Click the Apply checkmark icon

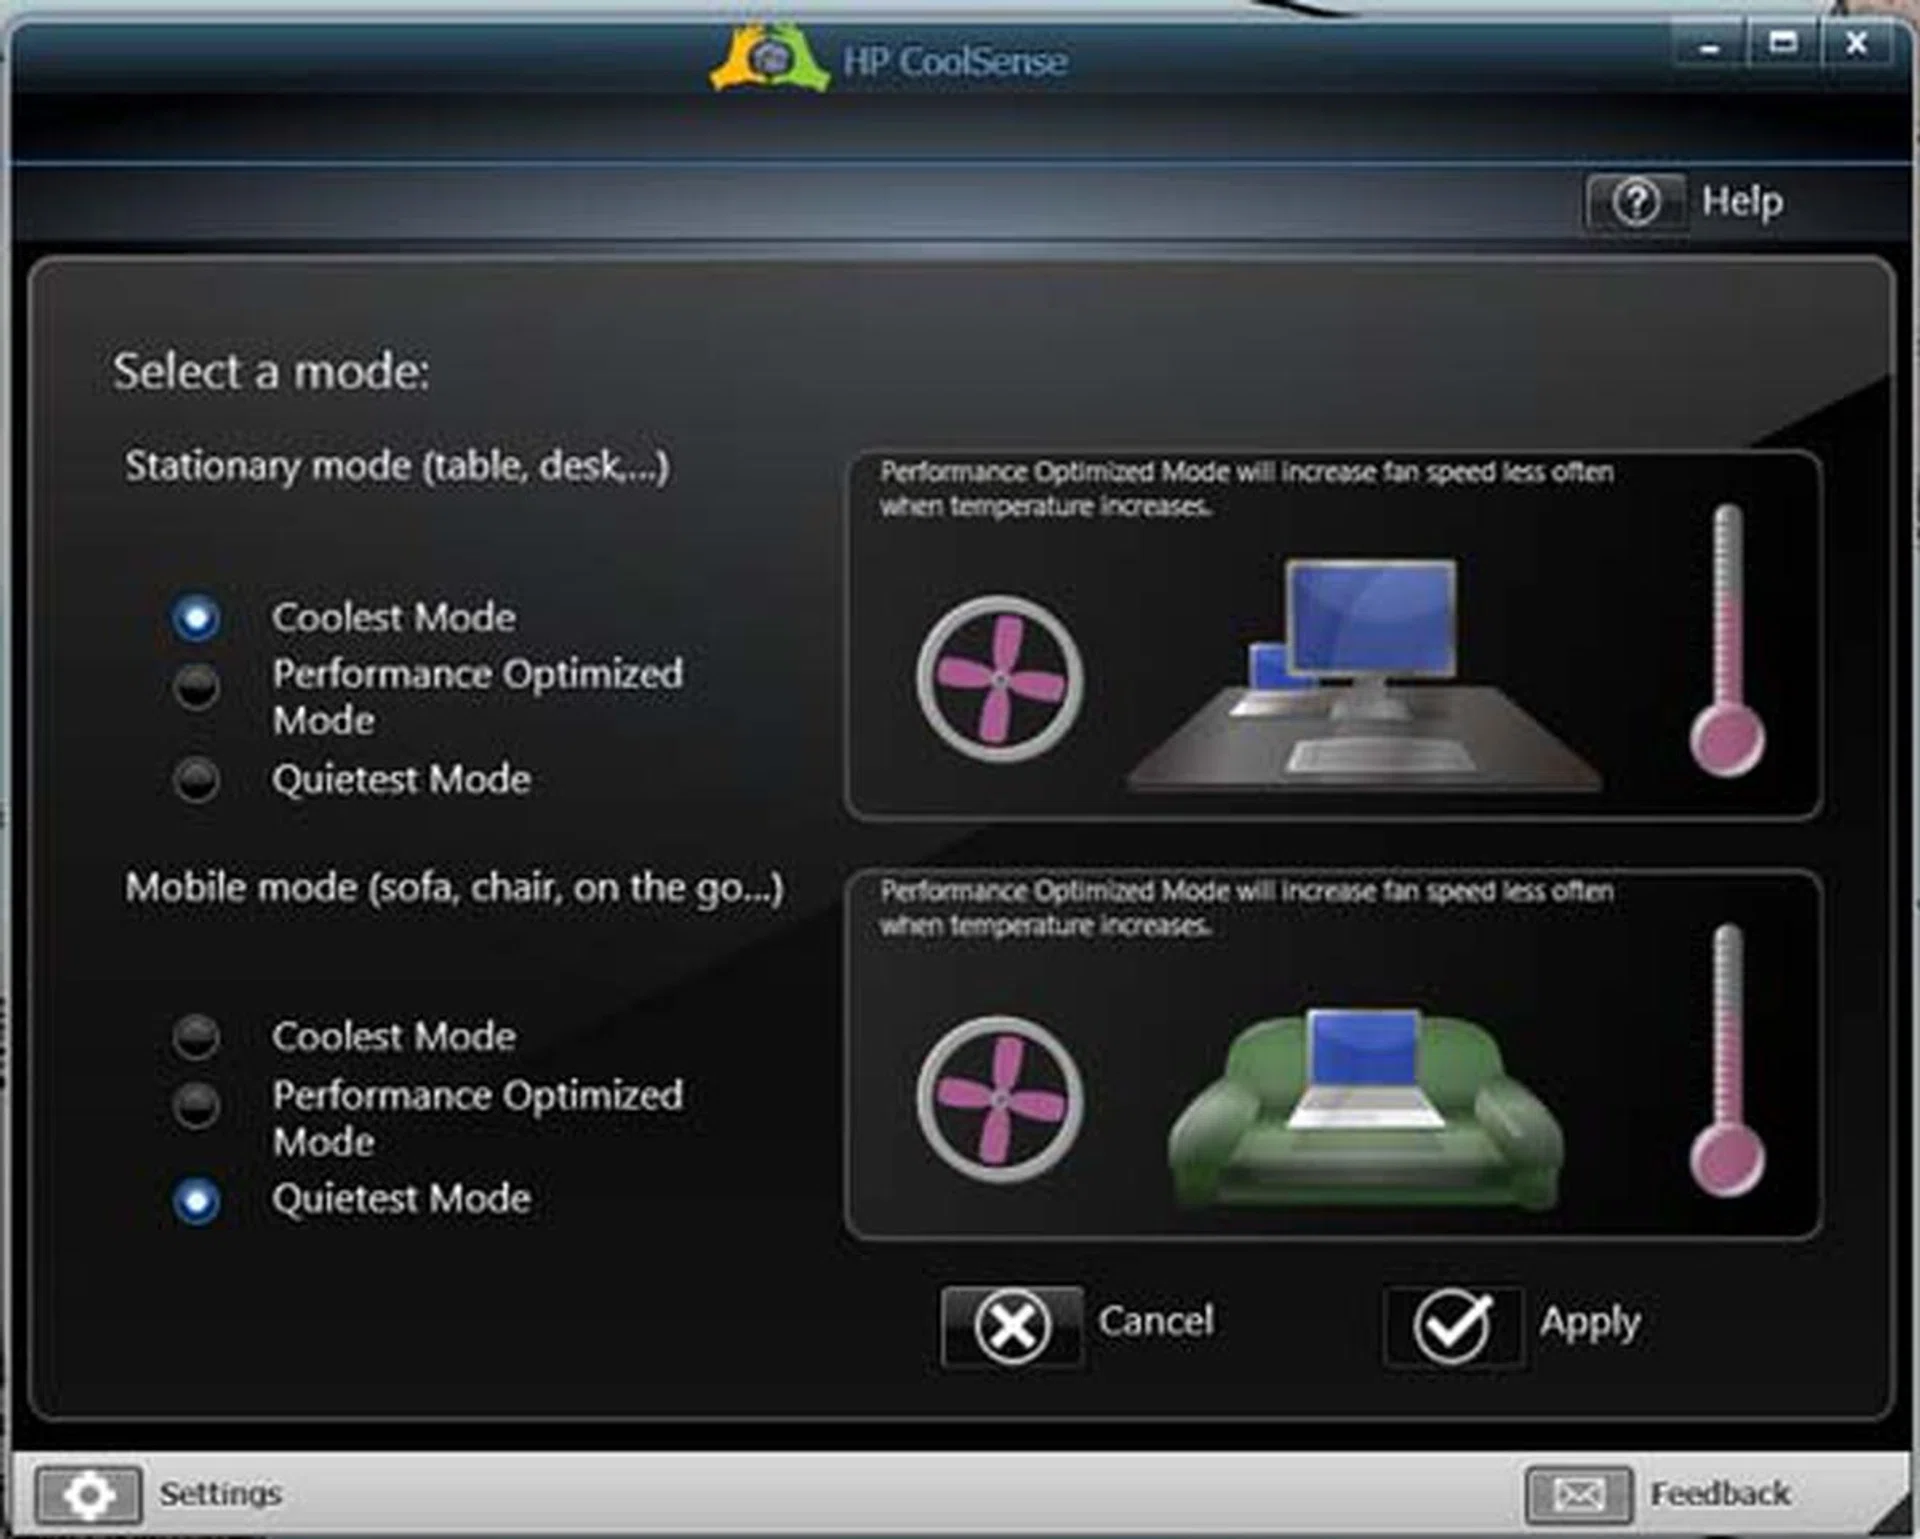click(1455, 1325)
